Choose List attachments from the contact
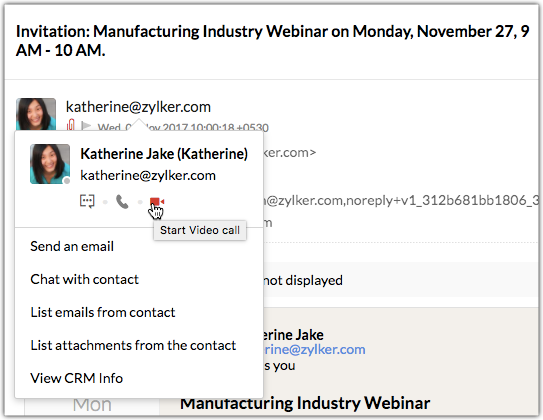The image size is (543, 420). [x=133, y=345]
